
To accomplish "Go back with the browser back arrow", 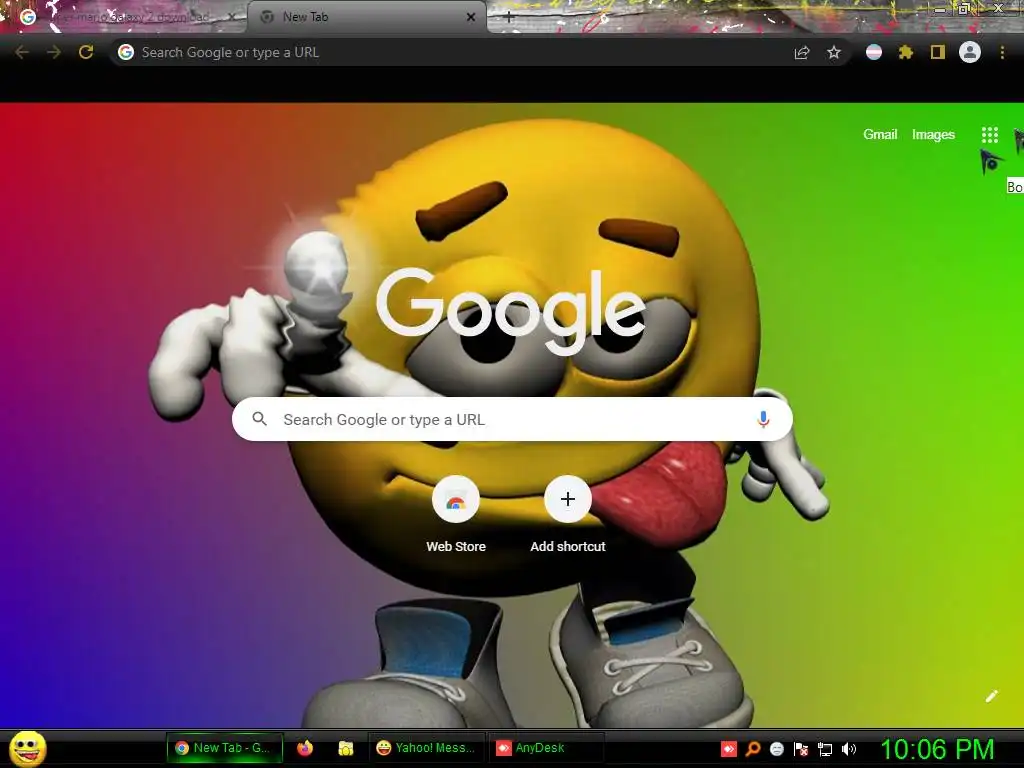I will click(22, 52).
